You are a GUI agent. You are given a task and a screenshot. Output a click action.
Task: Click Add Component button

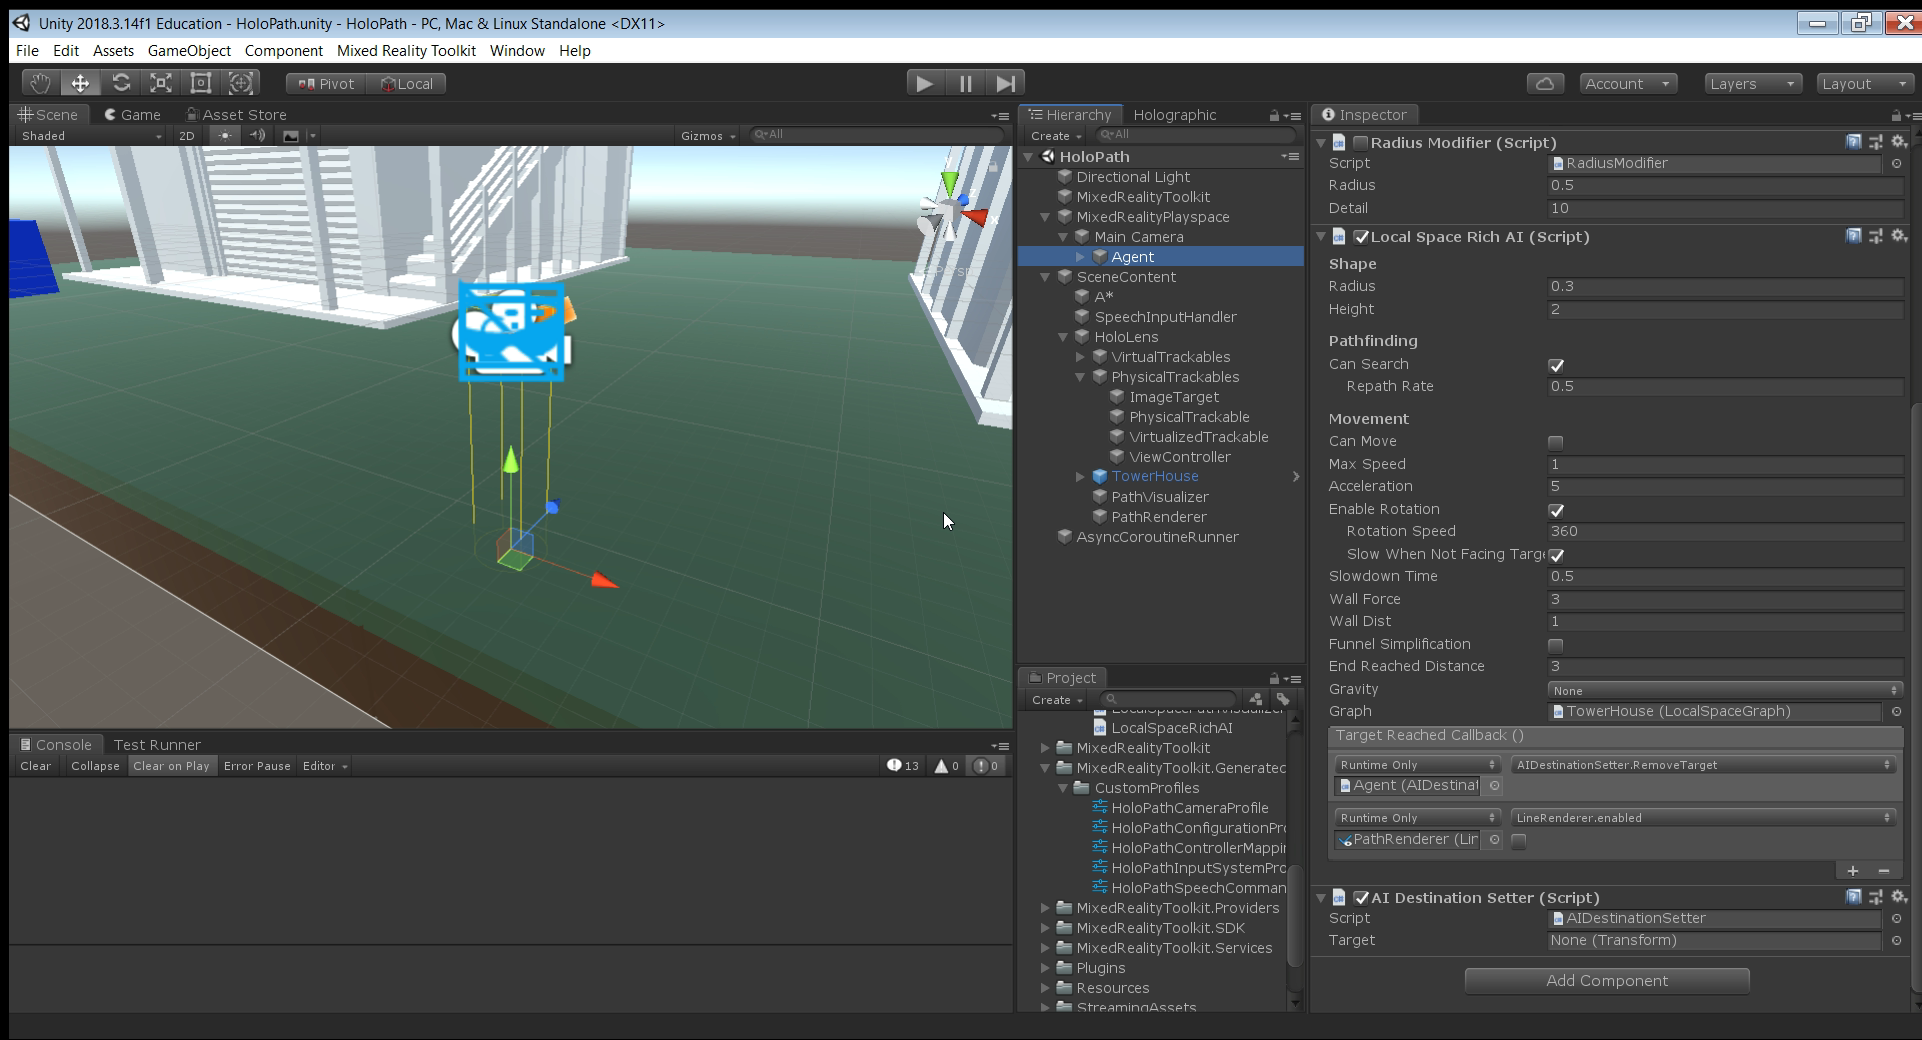[x=1607, y=981]
